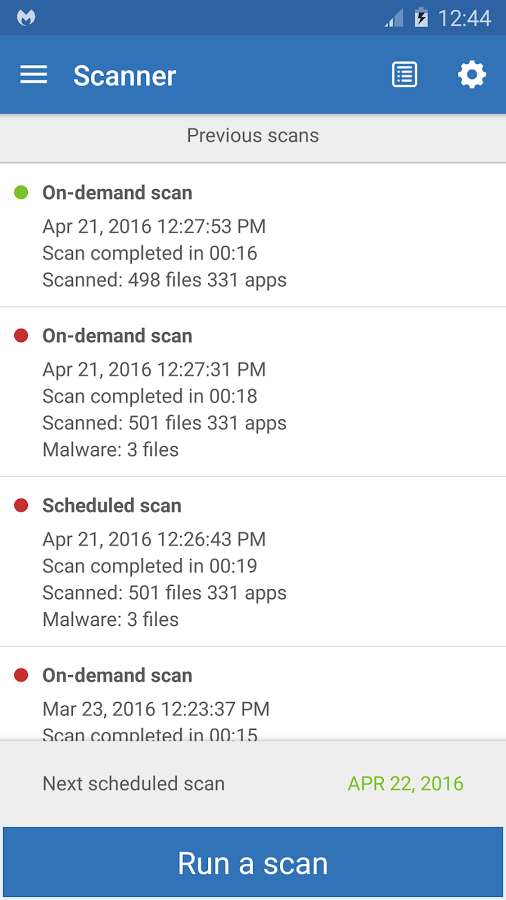Open the APR 22, 2016 next scan date

point(406,783)
